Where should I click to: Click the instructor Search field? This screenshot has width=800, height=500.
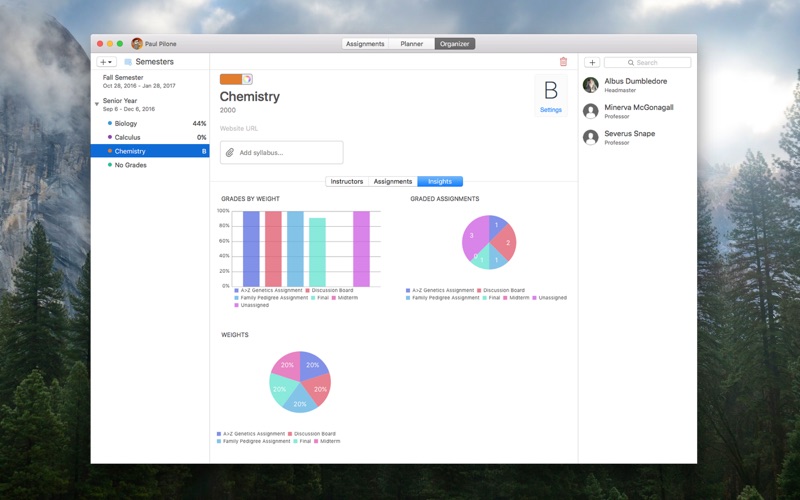click(647, 62)
